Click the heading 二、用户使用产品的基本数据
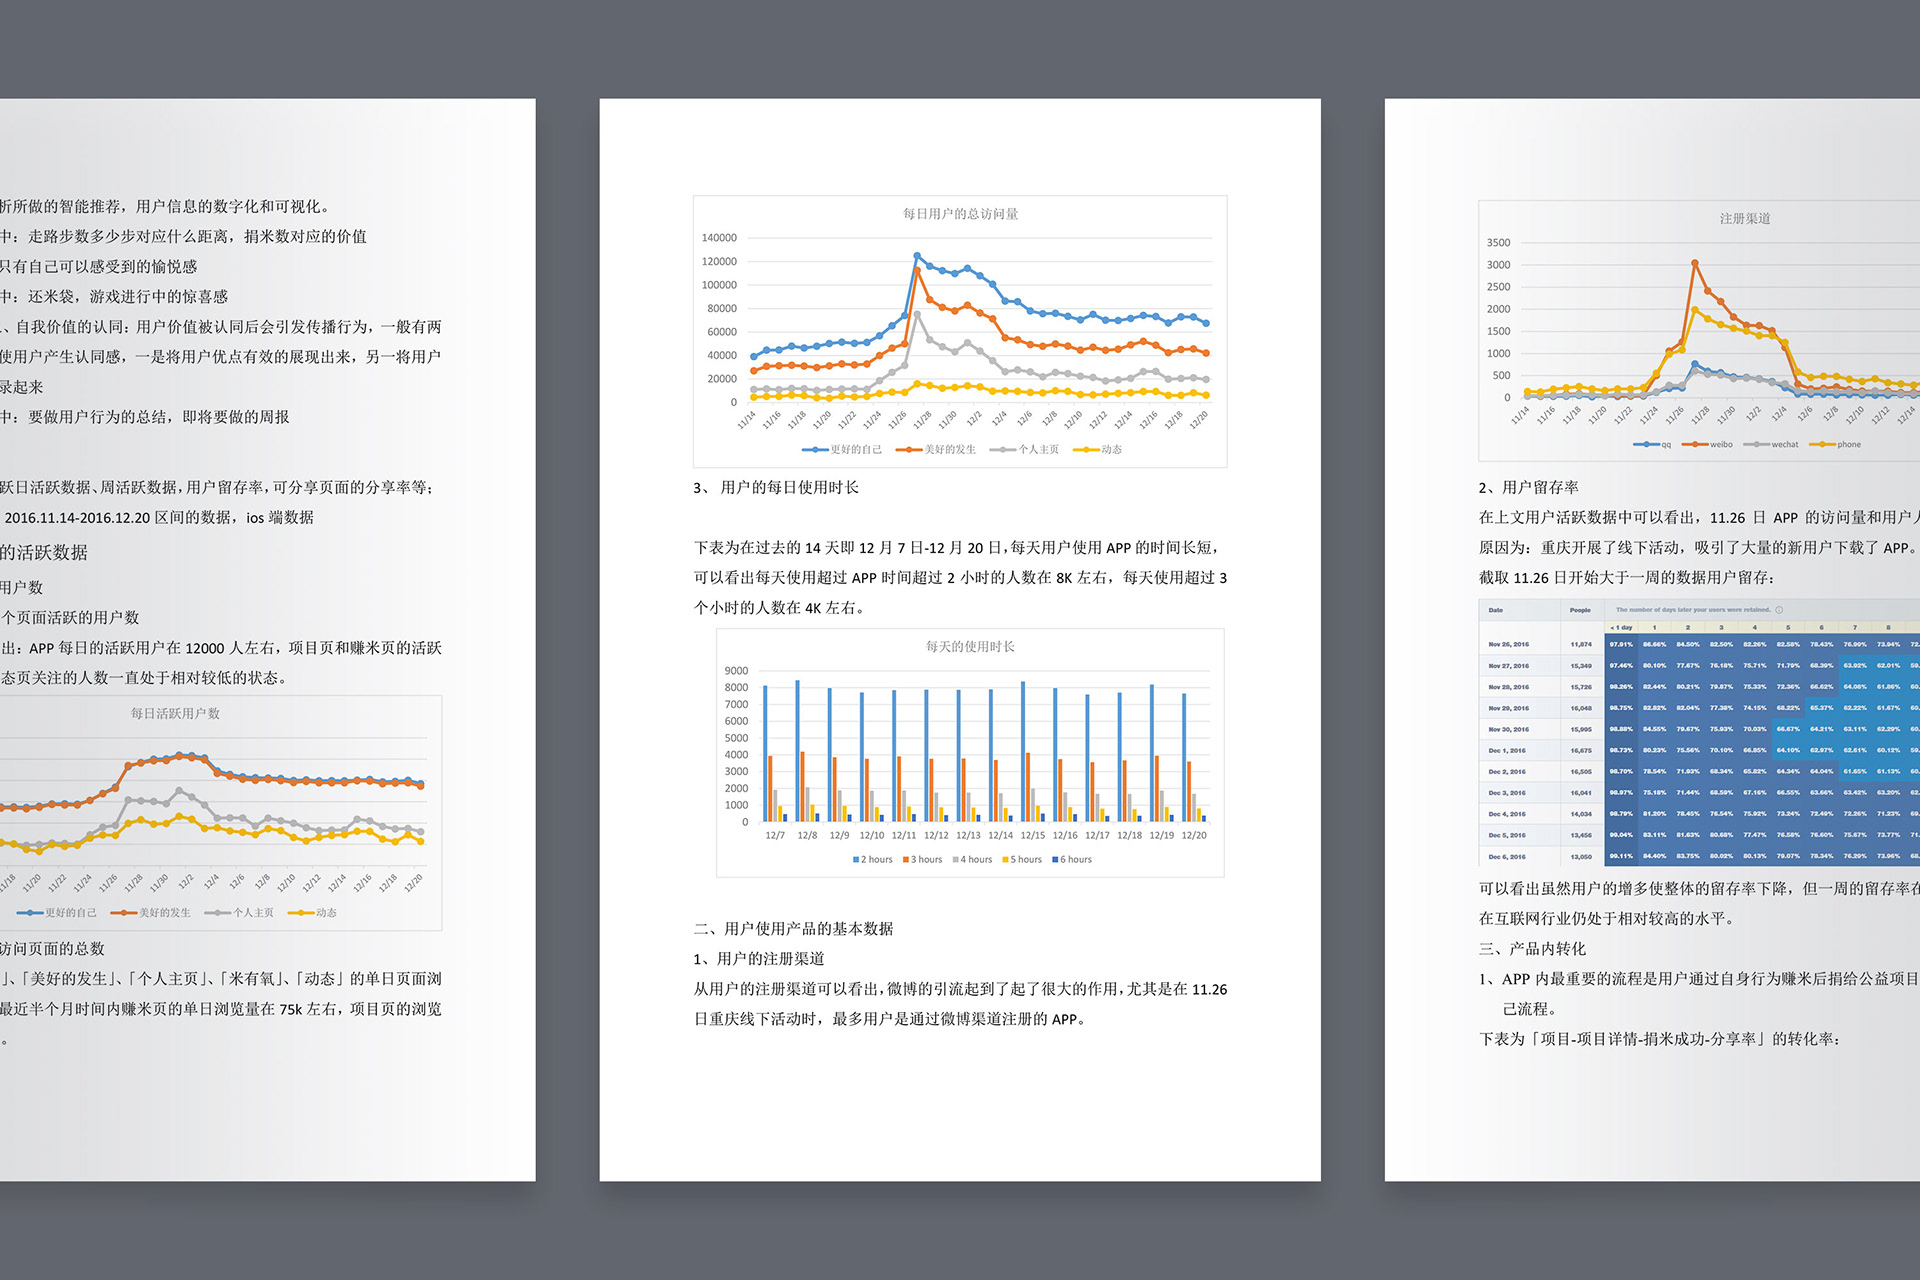 click(x=793, y=929)
